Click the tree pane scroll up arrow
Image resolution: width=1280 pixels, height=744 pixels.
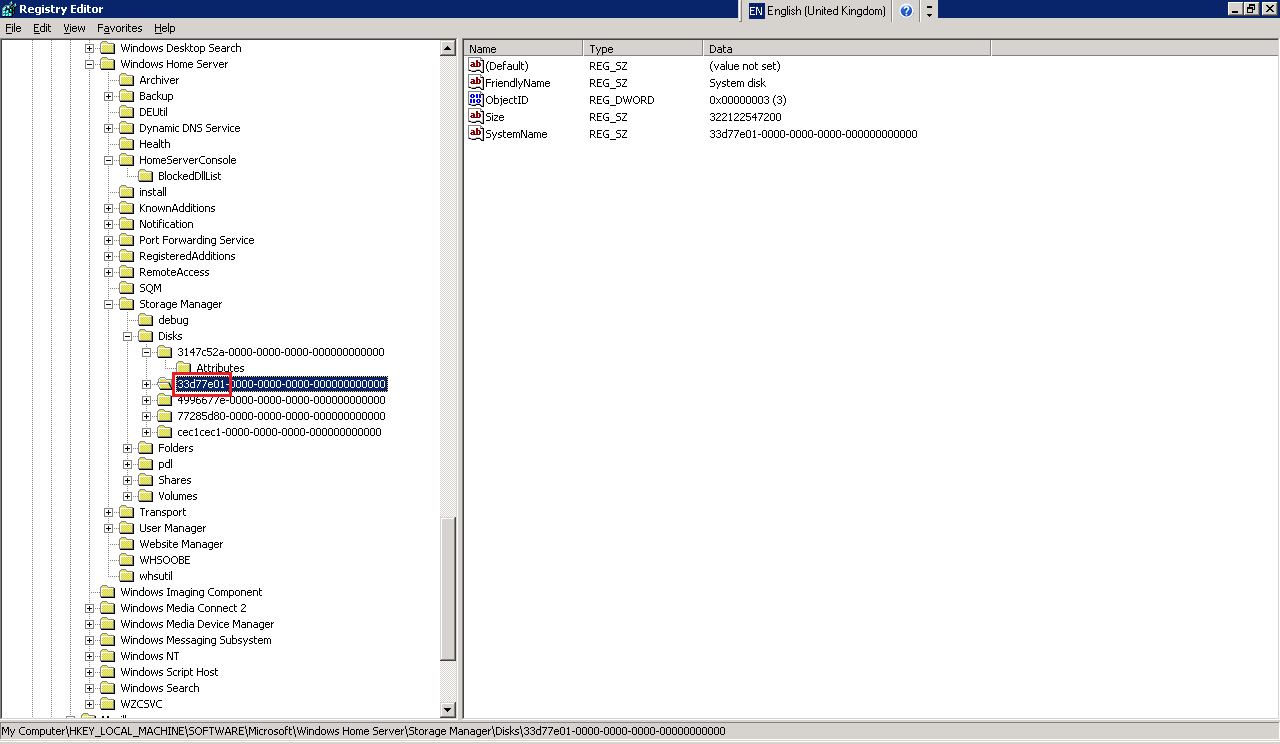(448, 48)
